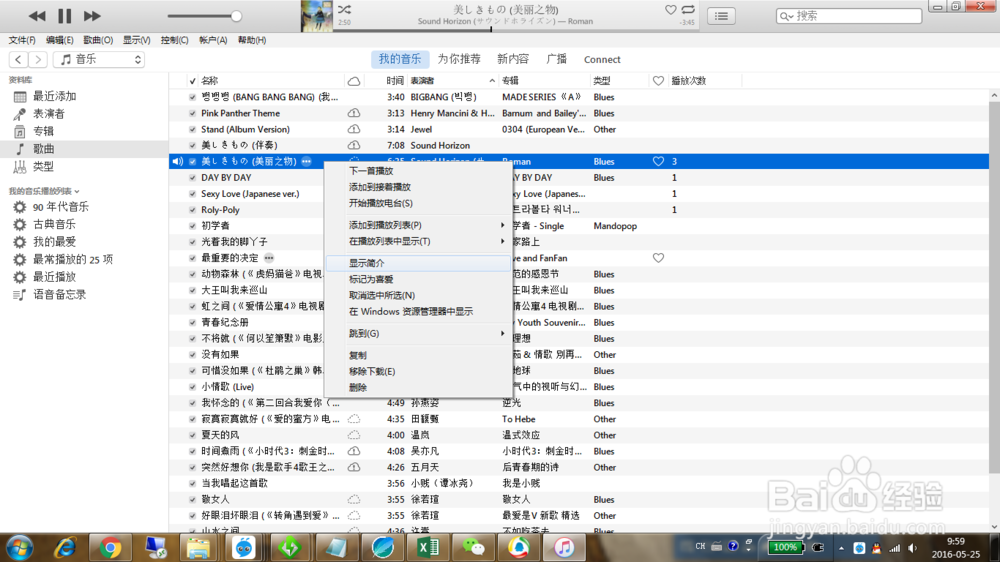Screen dimensions: 1000x562
Task: Sort by the 时间 column header
Action: click(x=395, y=81)
